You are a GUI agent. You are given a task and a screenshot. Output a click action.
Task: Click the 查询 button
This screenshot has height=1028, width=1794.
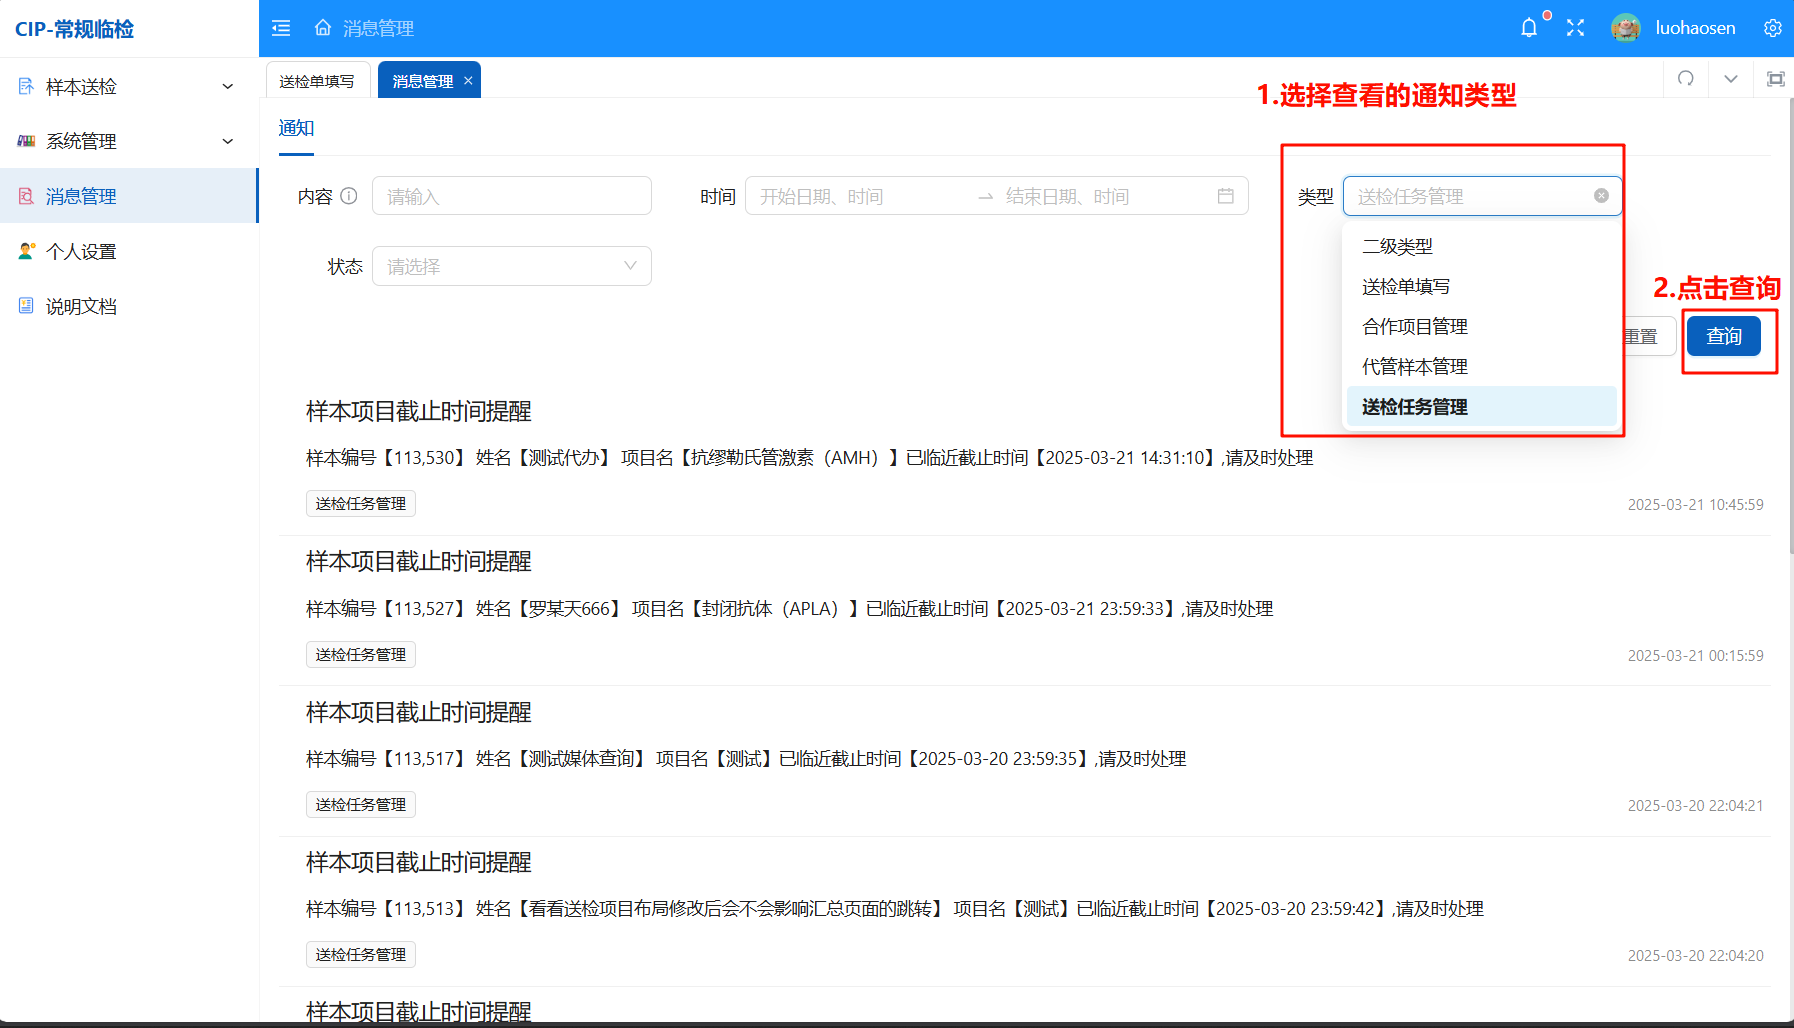pyautogui.click(x=1723, y=336)
